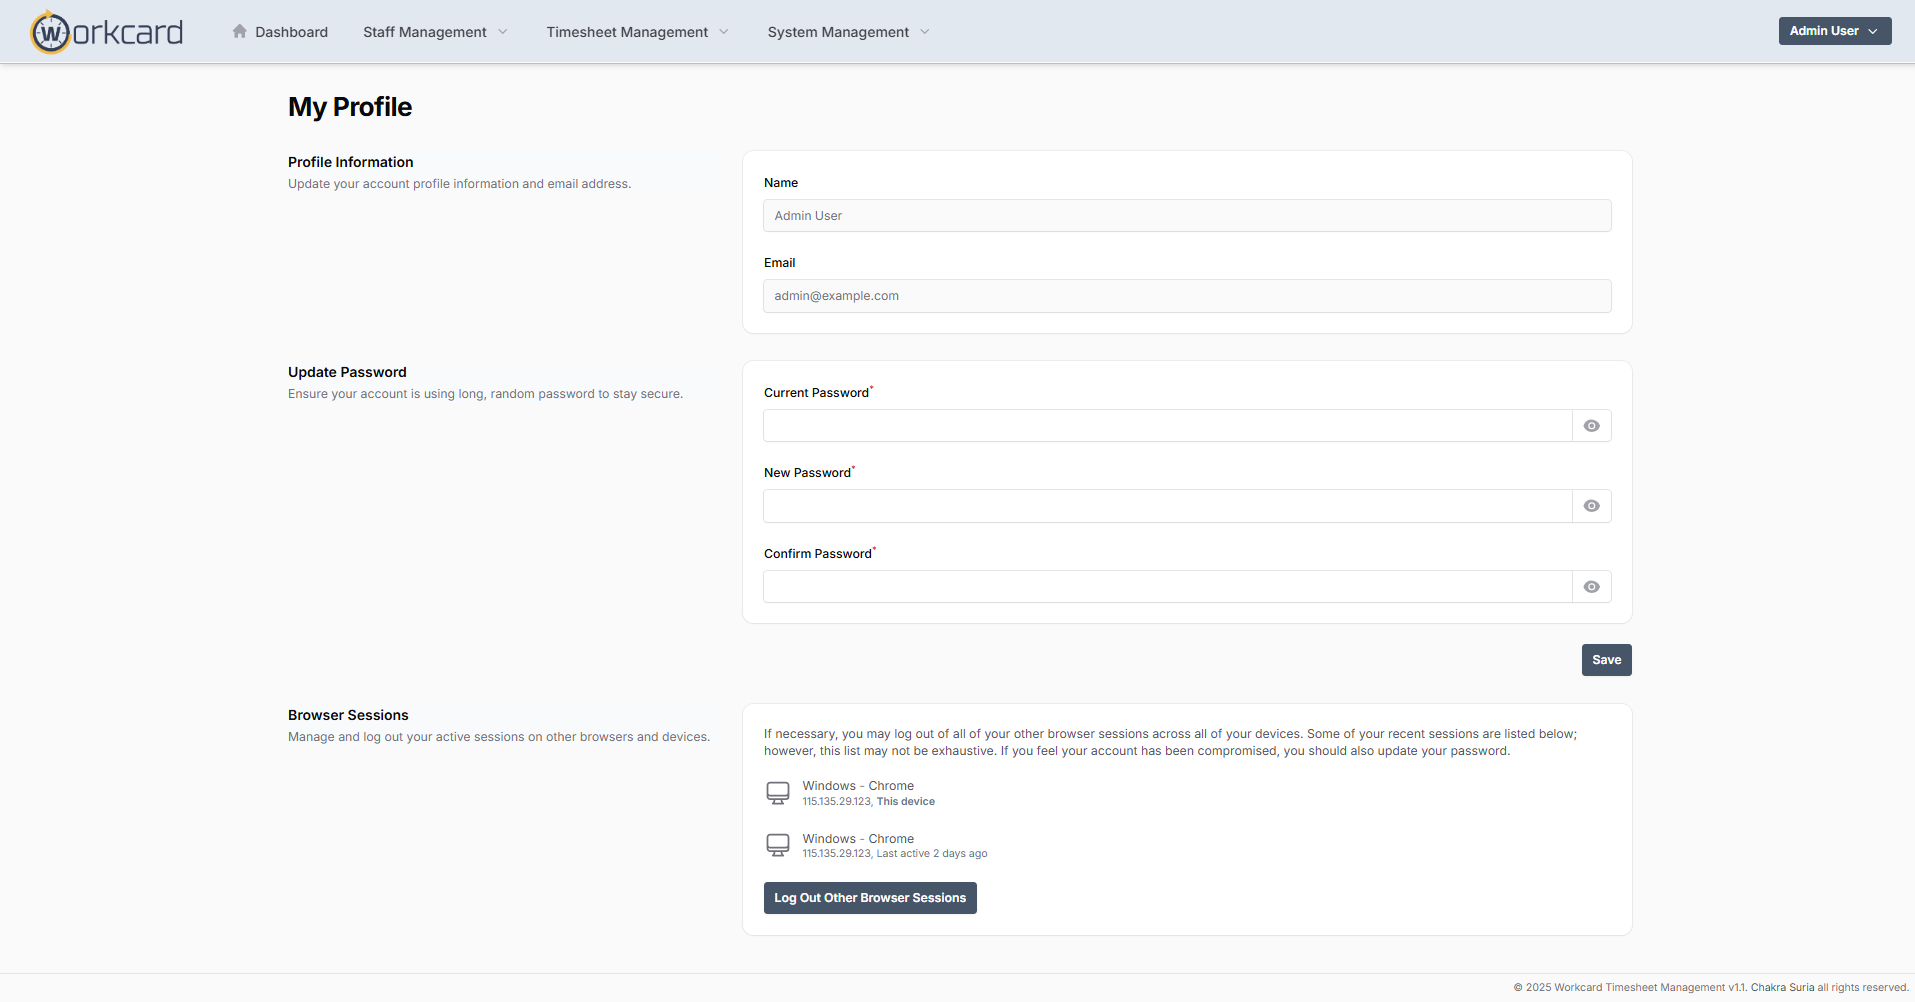Select the New Password input box
Image resolution: width=1915 pixels, height=1002 pixels.
1167,506
